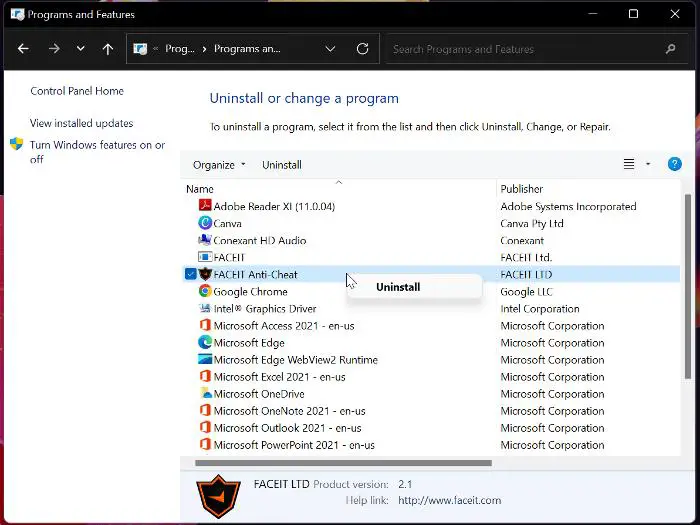Change view using the view icon

click(x=629, y=164)
